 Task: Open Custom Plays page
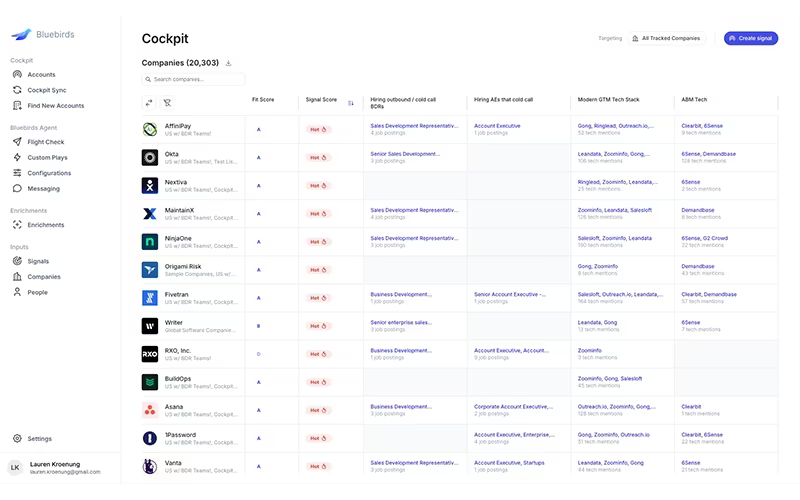tap(47, 158)
